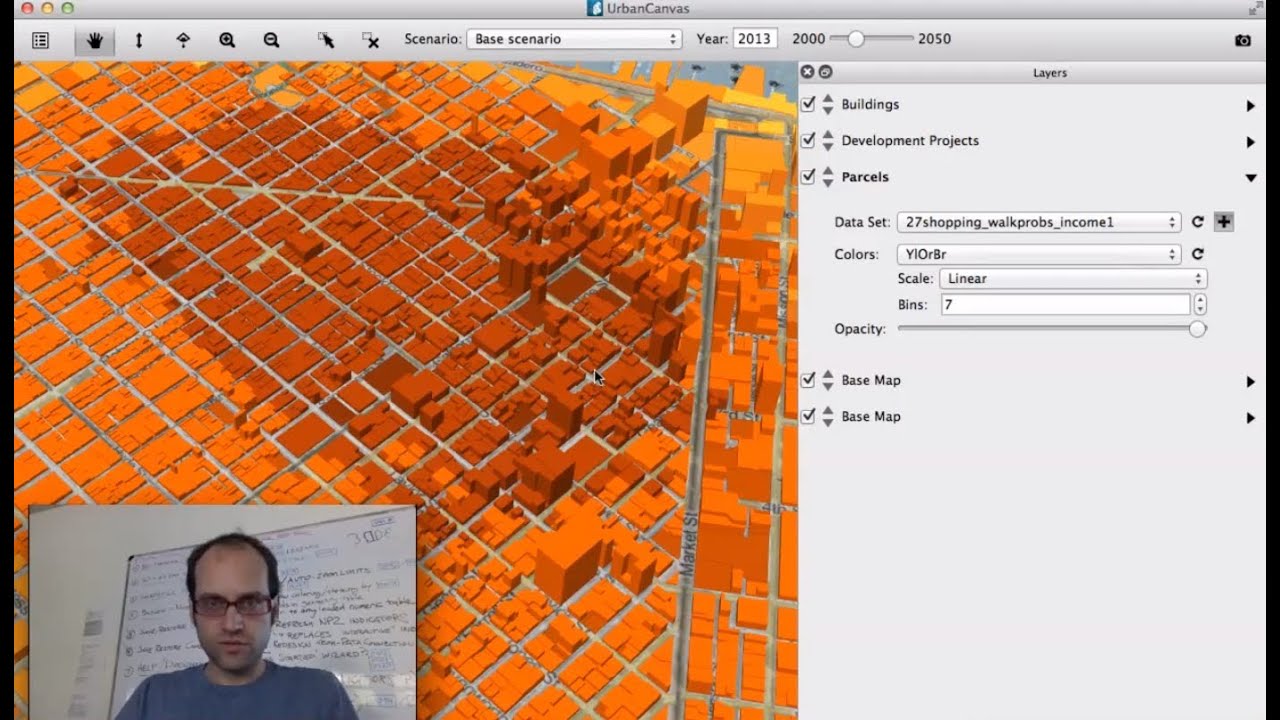
Task: Click the Opacity slider handle
Action: click(1197, 329)
